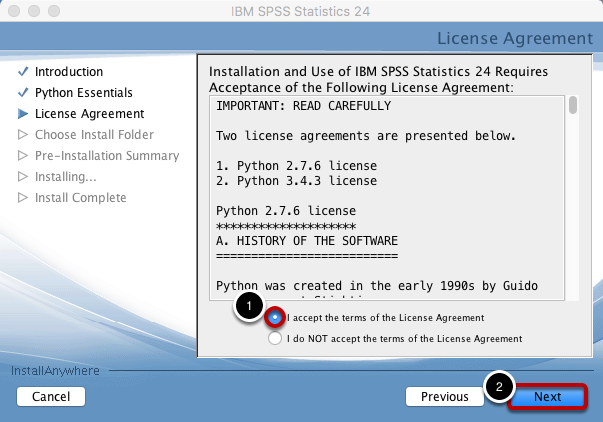Click the License Agreement current-step arrow icon

click(x=23, y=113)
